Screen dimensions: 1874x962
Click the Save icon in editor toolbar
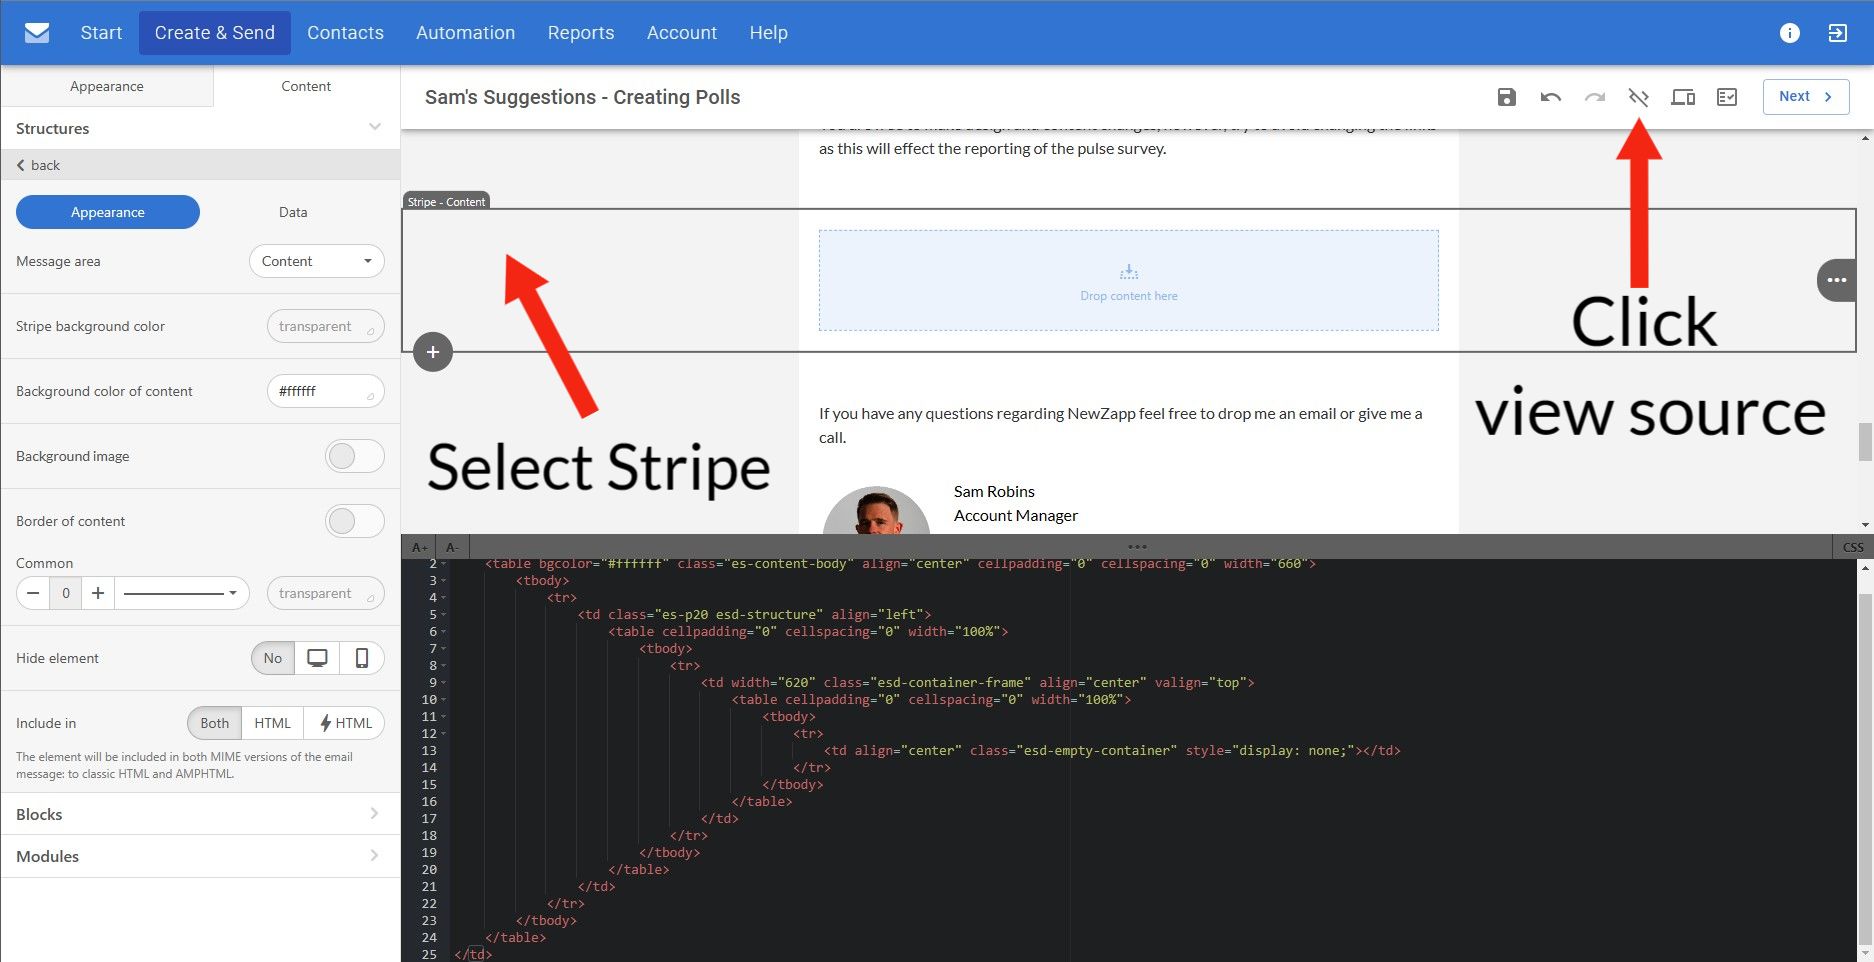pyautogui.click(x=1506, y=97)
